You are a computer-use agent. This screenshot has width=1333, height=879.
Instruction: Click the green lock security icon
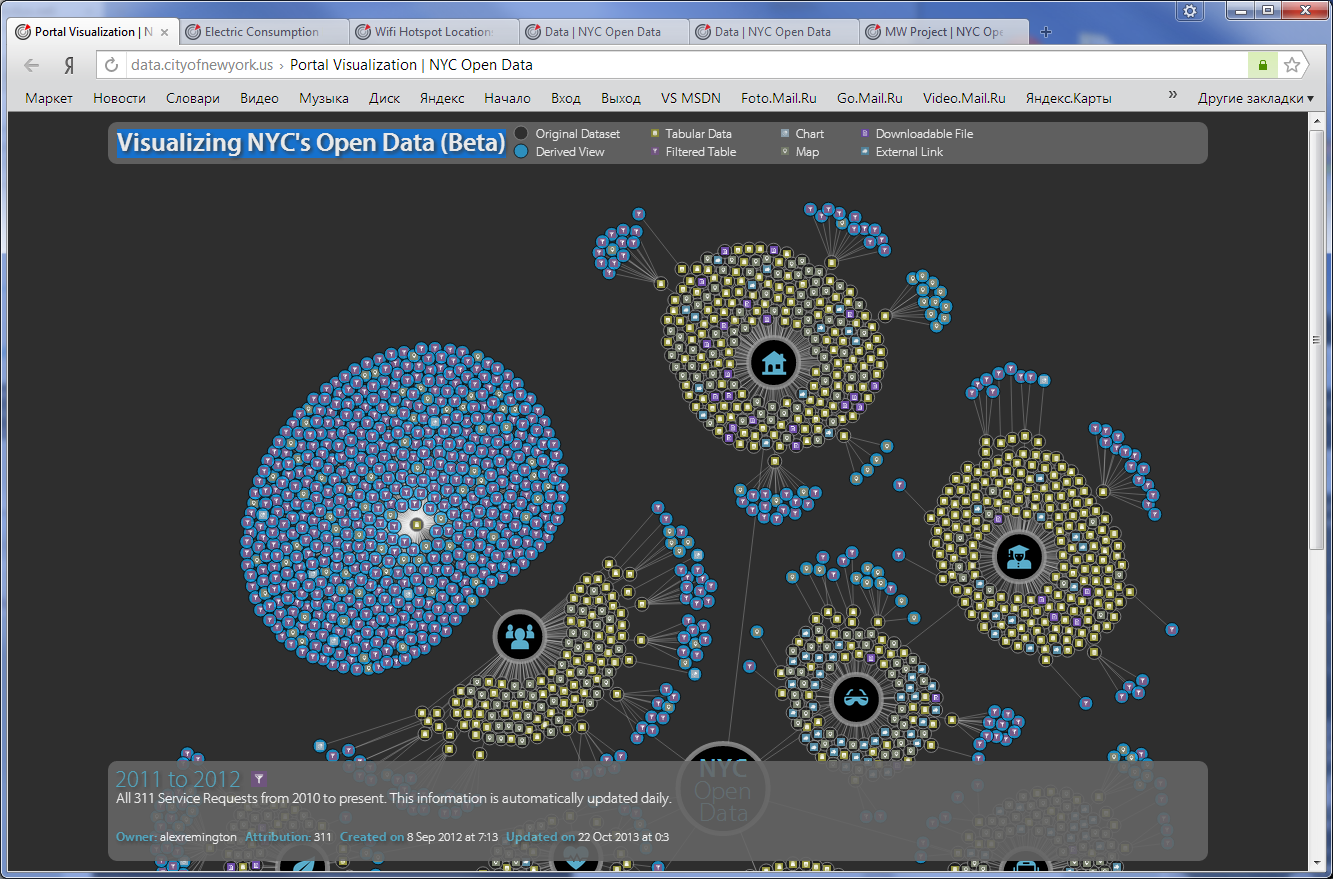point(1262,65)
